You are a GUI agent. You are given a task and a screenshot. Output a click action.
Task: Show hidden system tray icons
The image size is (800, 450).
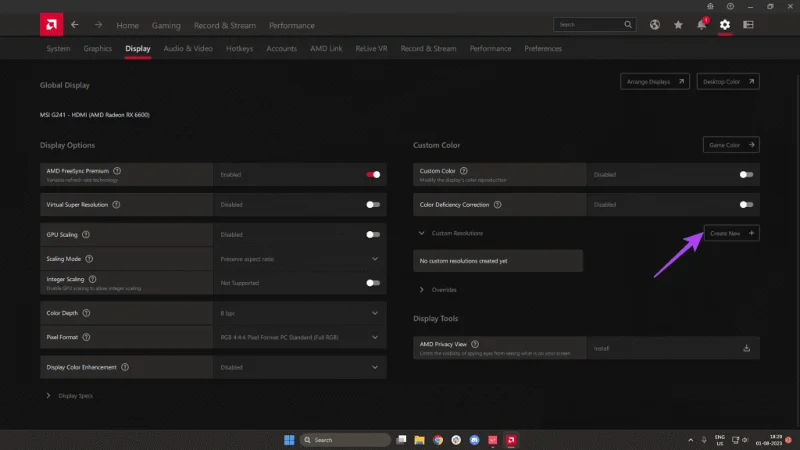point(690,440)
